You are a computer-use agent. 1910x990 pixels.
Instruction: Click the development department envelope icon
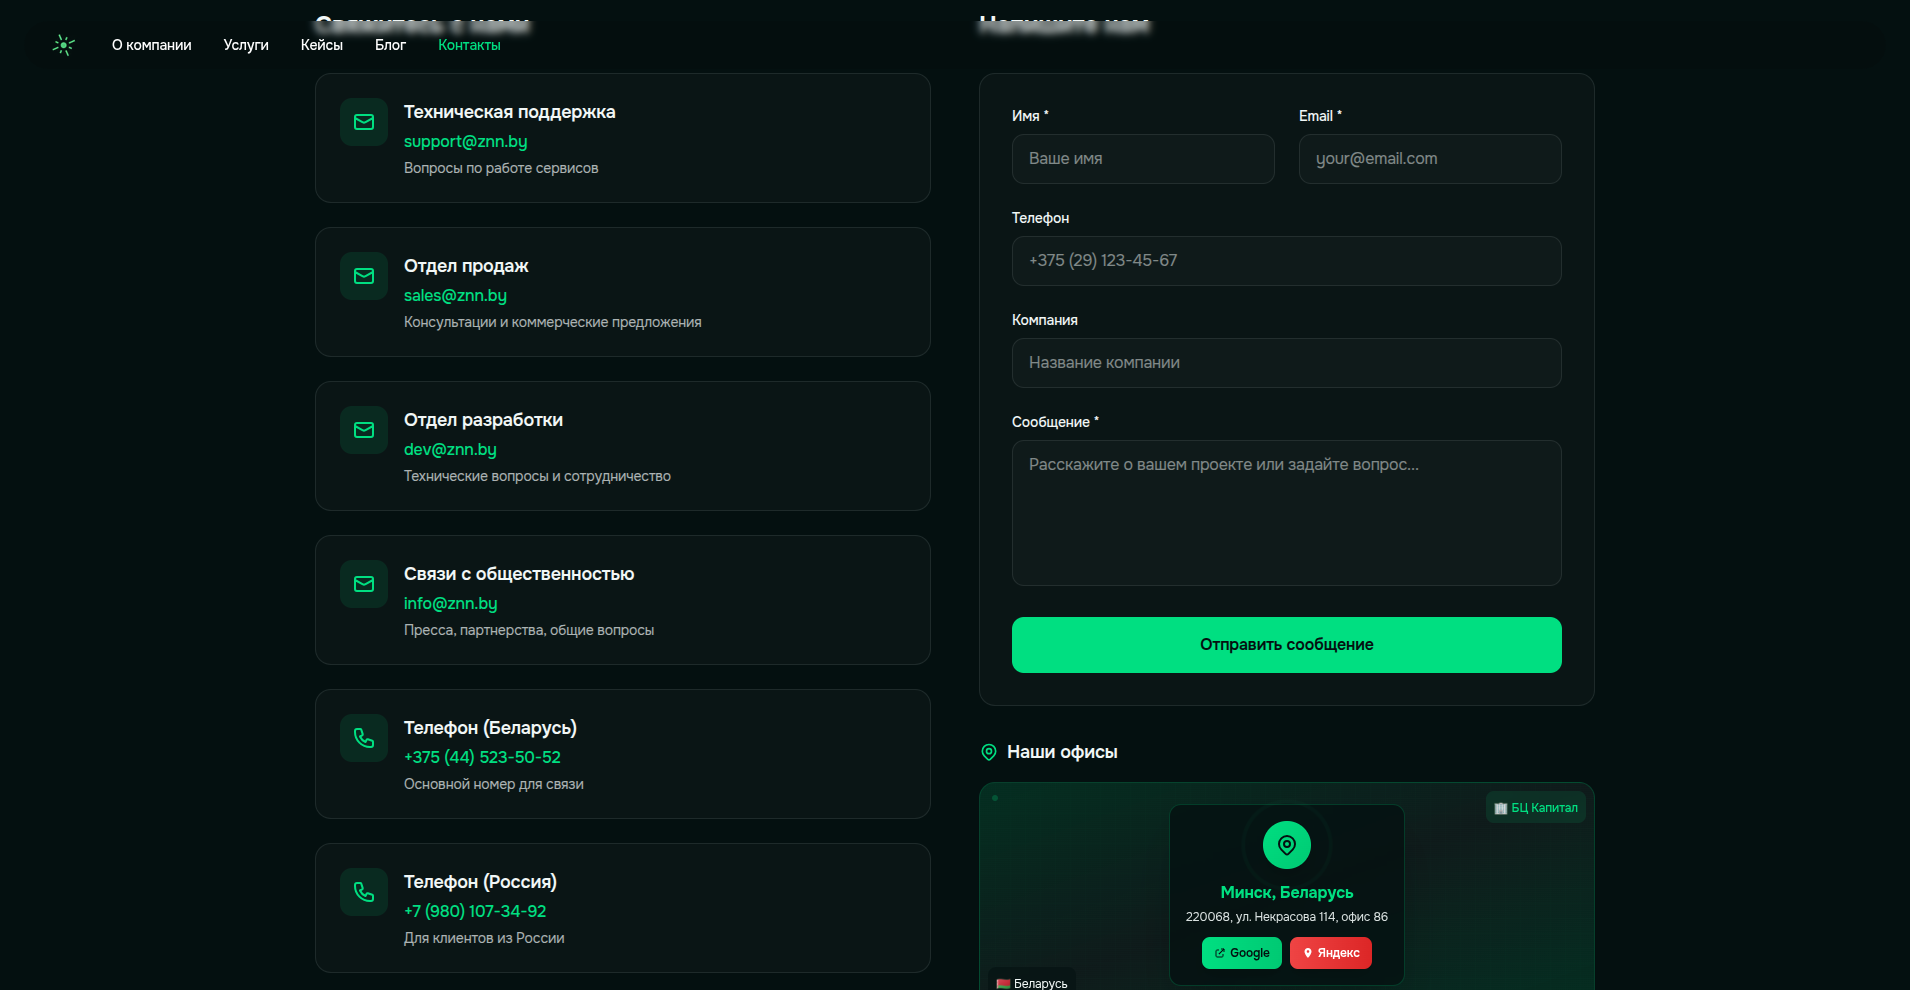click(x=364, y=430)
